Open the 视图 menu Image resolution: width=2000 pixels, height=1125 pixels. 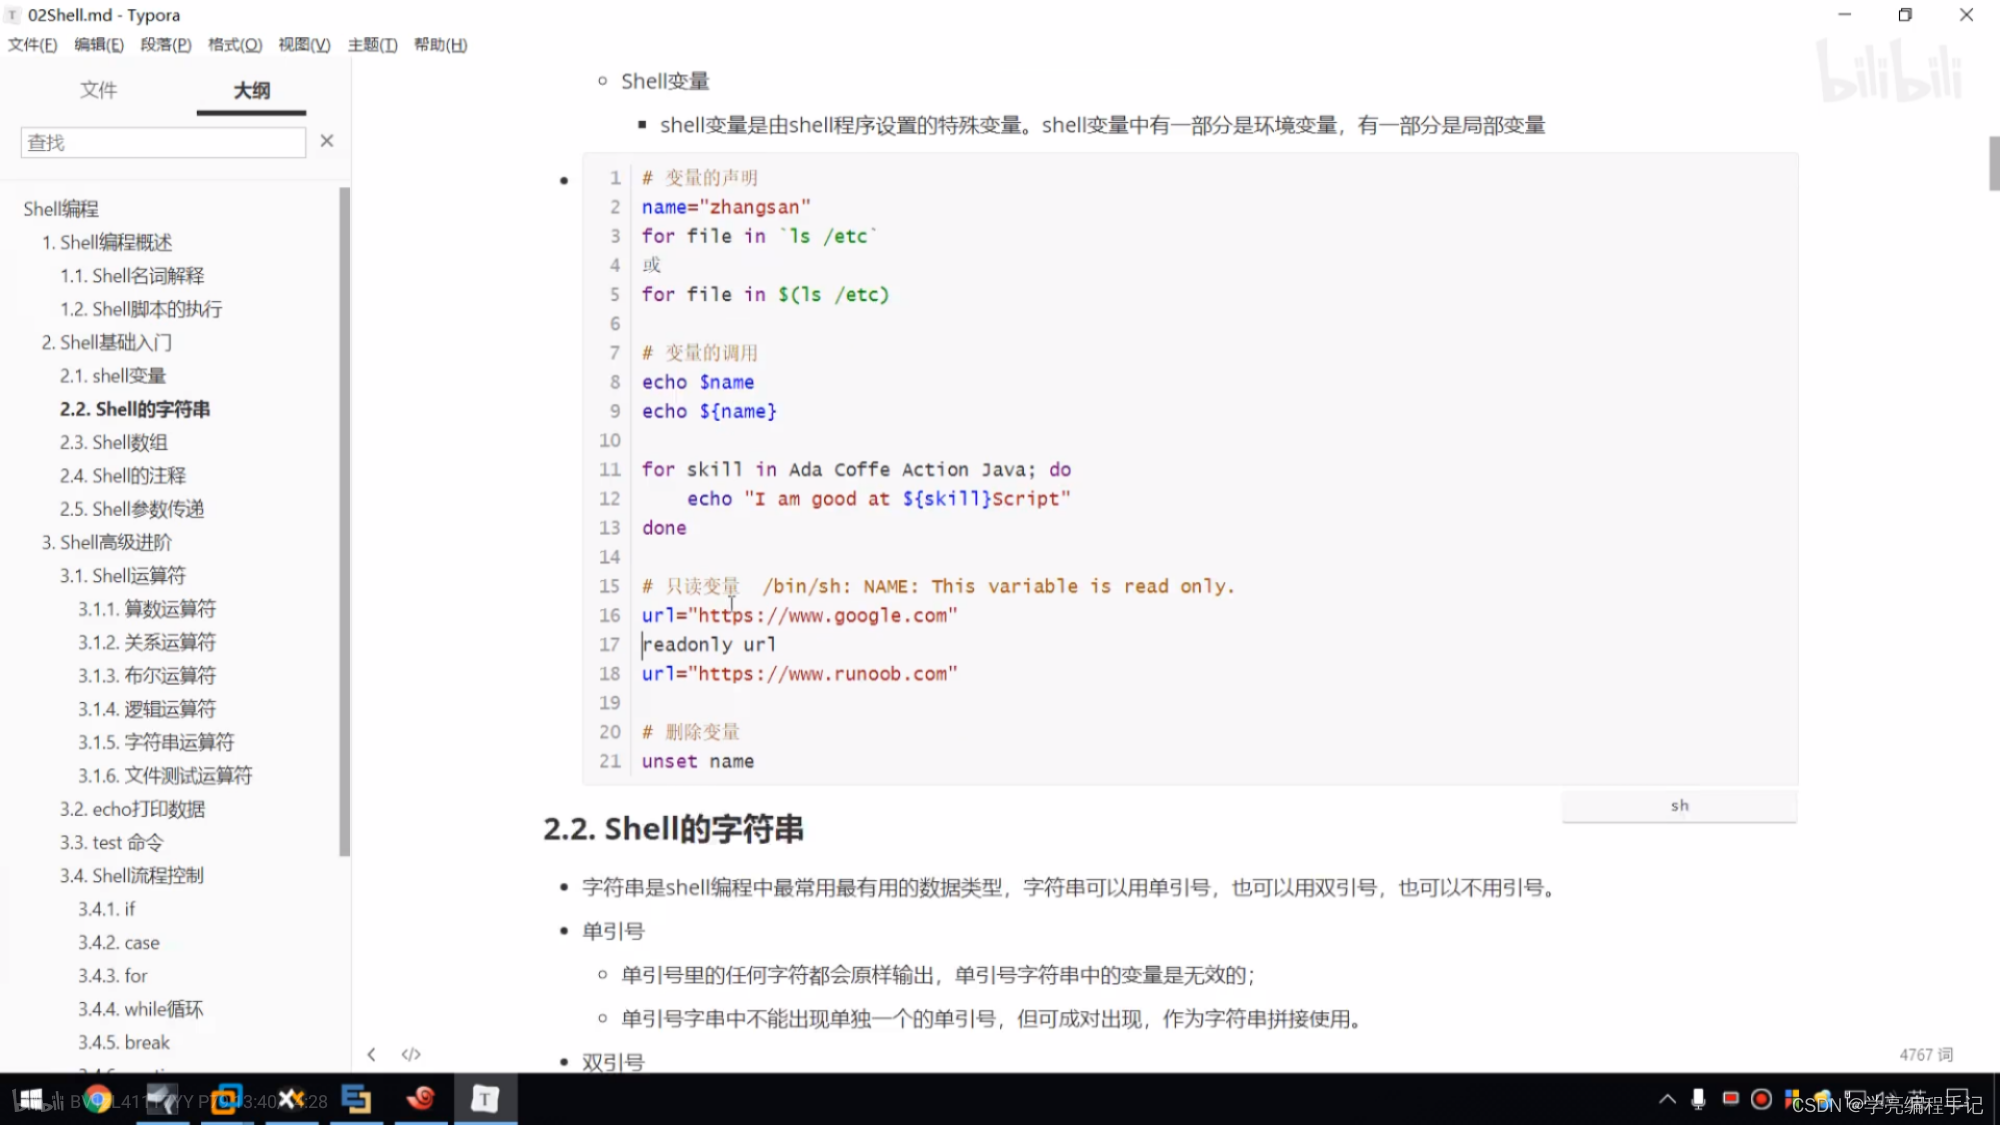coord(304,44)
